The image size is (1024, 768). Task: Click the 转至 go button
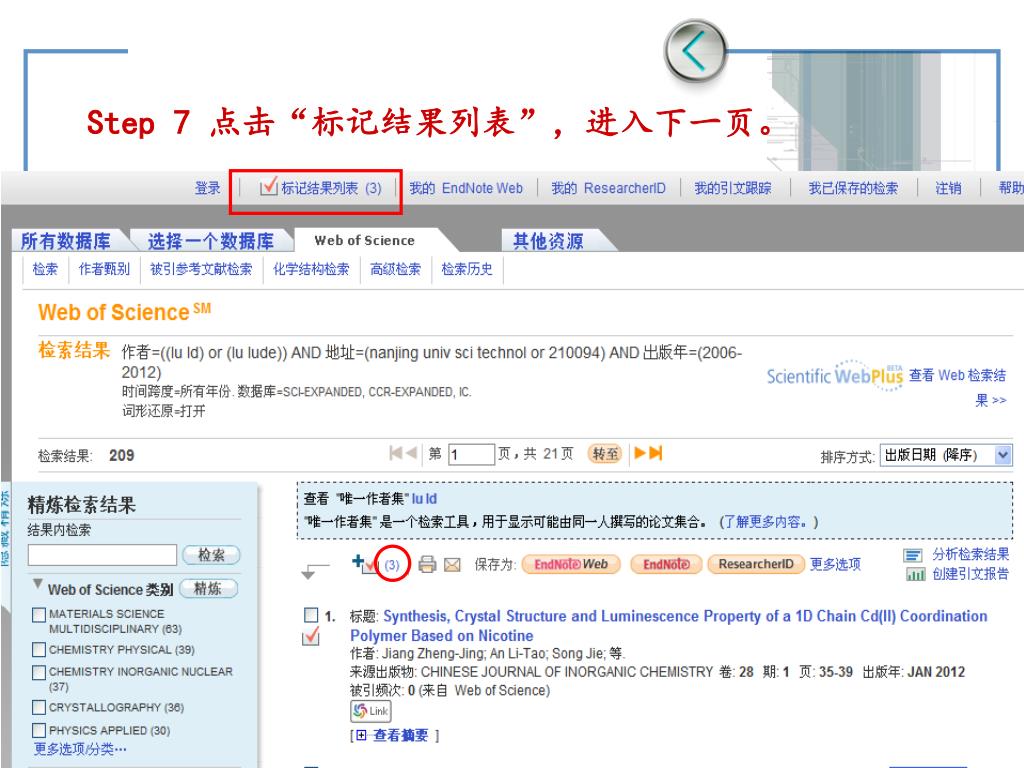(x=605, y=453)
